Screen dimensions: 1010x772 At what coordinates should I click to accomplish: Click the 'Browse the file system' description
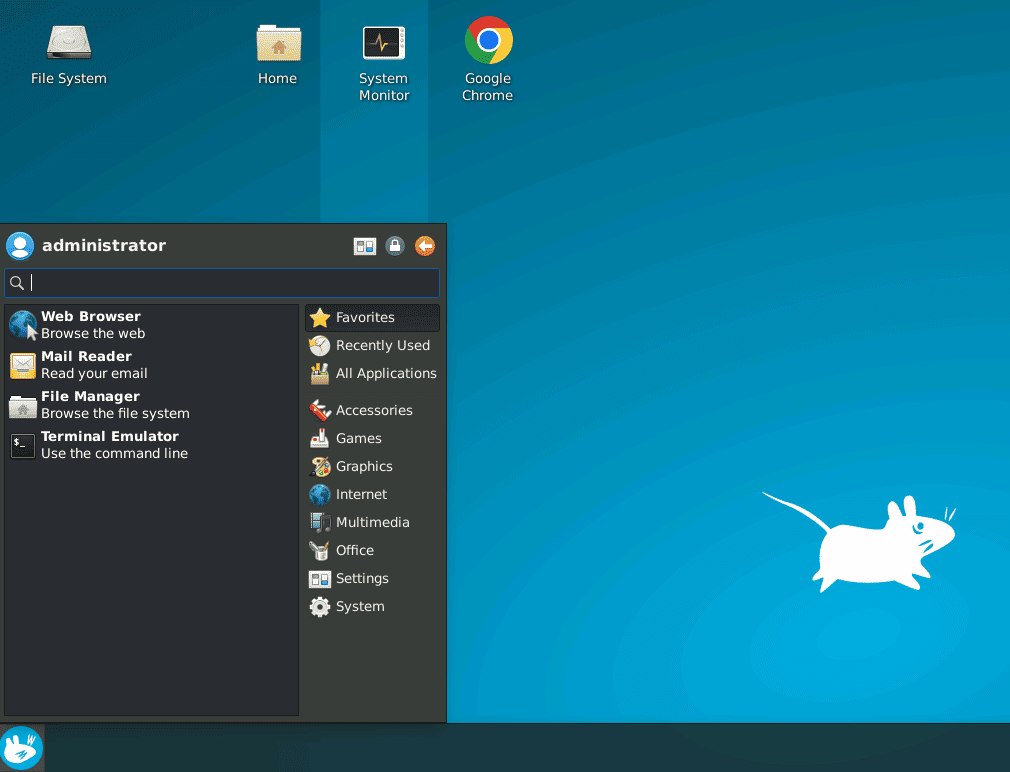pos(115,413)
